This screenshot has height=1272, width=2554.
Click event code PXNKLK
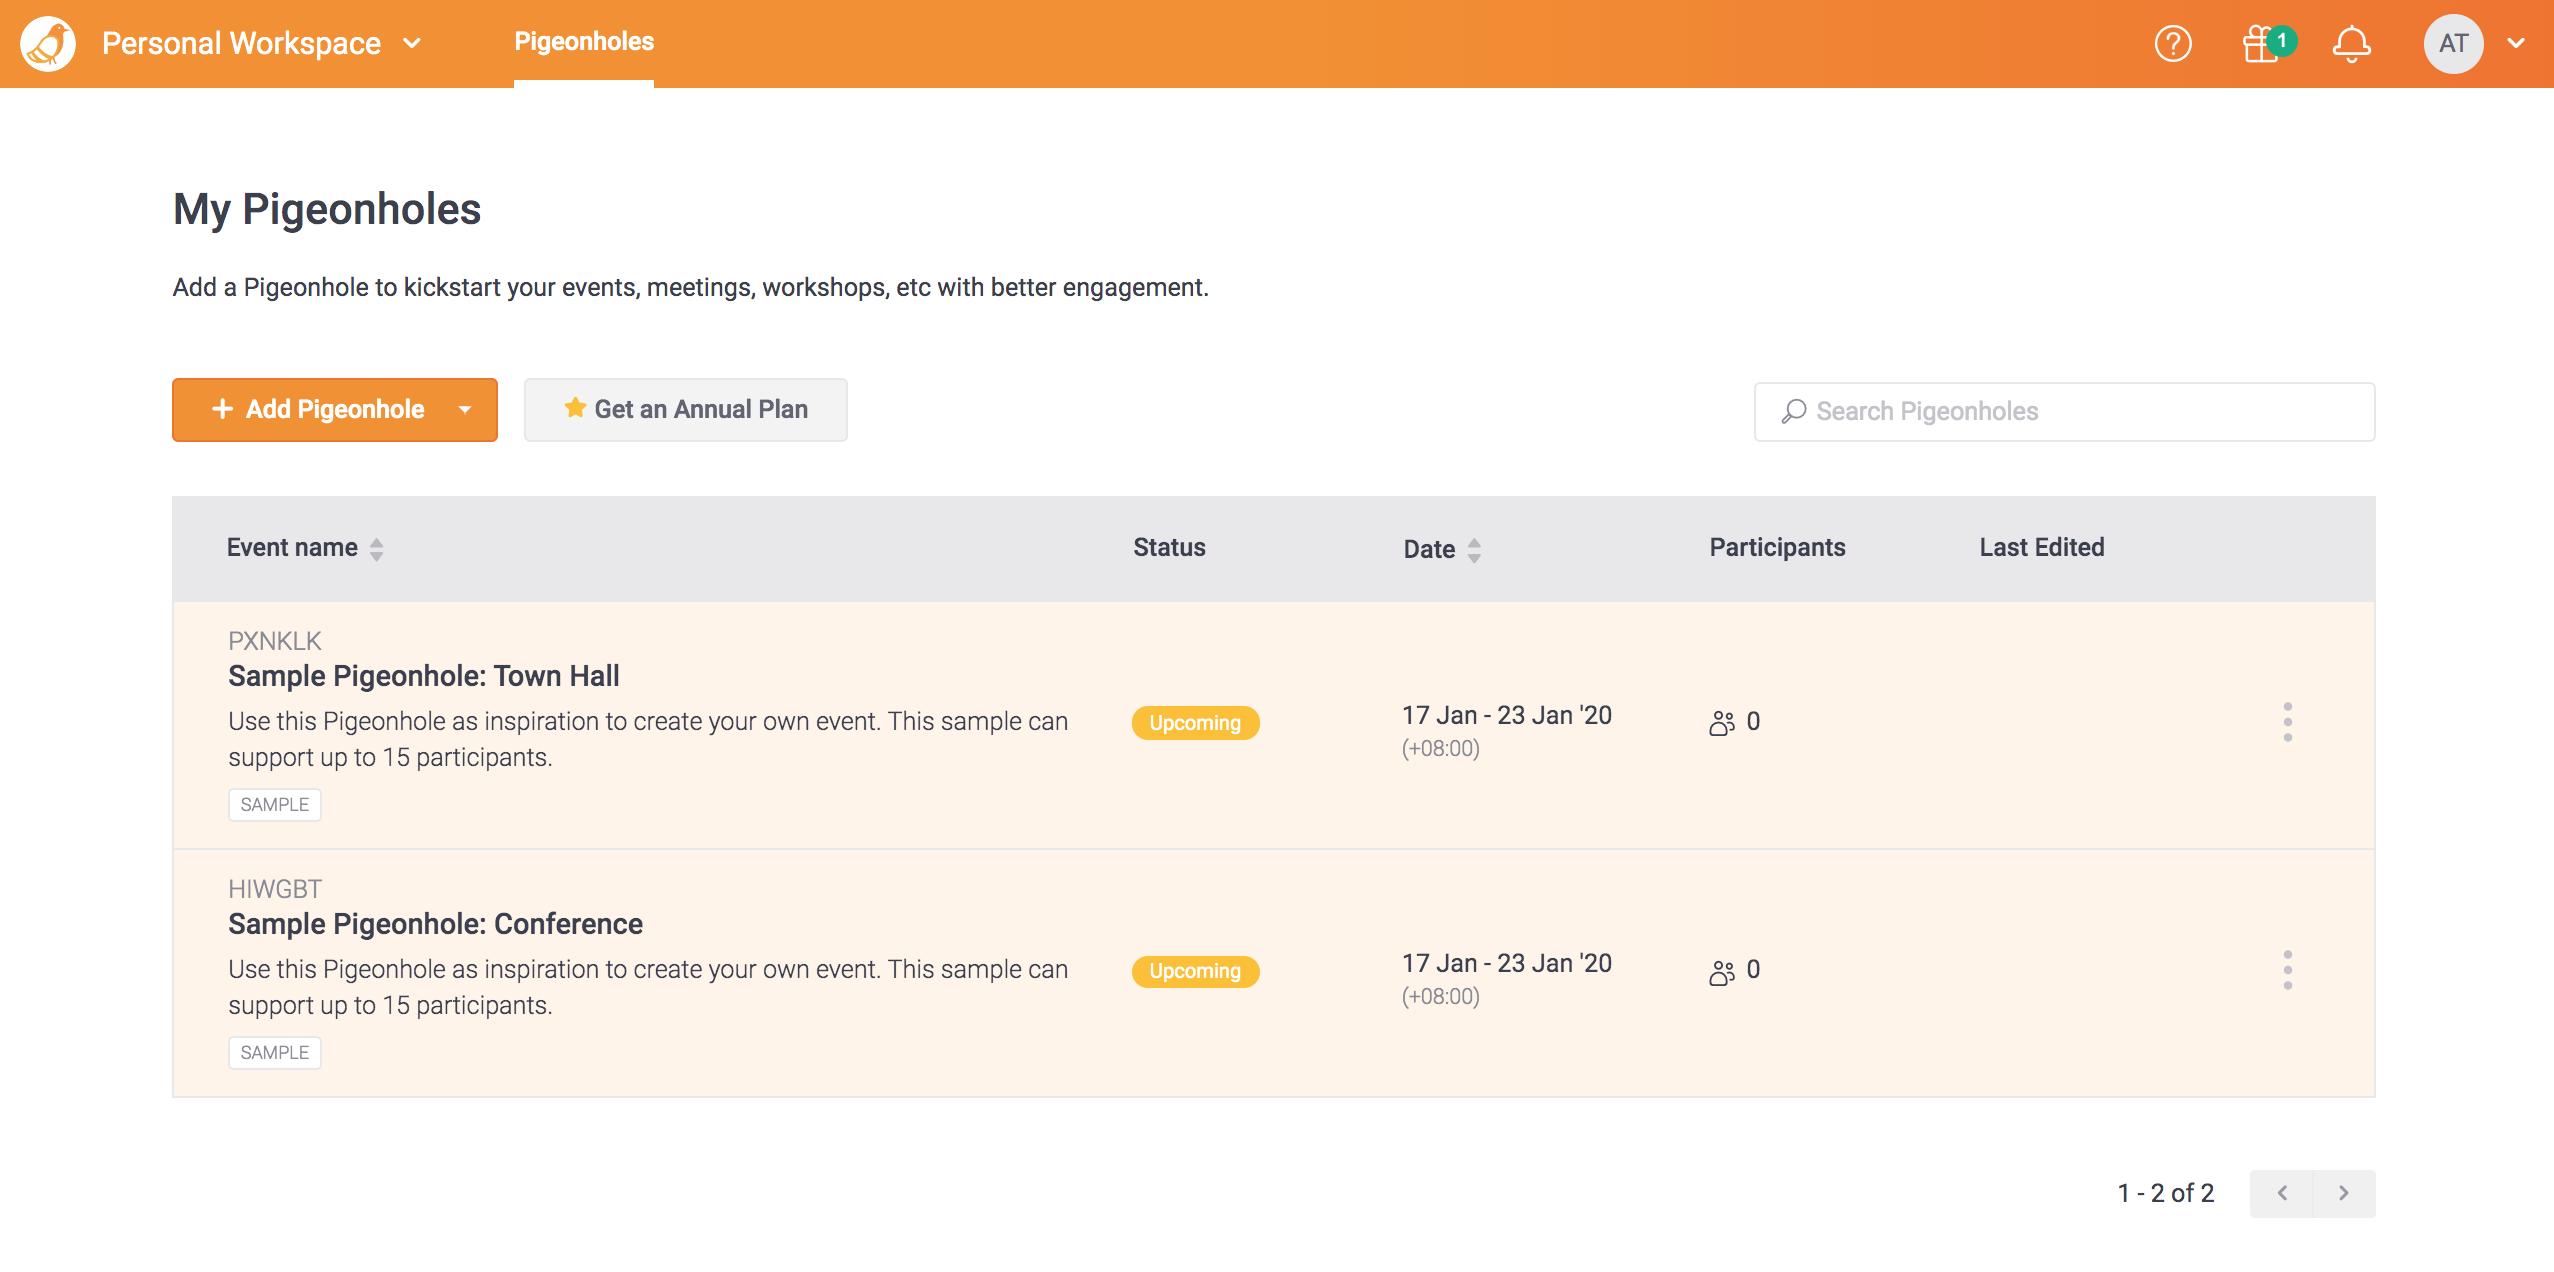pos(275,641)
